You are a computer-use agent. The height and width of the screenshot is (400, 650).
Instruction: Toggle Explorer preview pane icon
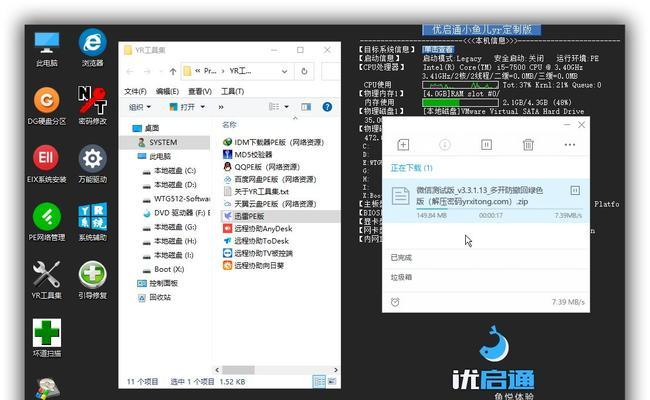tap(306, 107)
